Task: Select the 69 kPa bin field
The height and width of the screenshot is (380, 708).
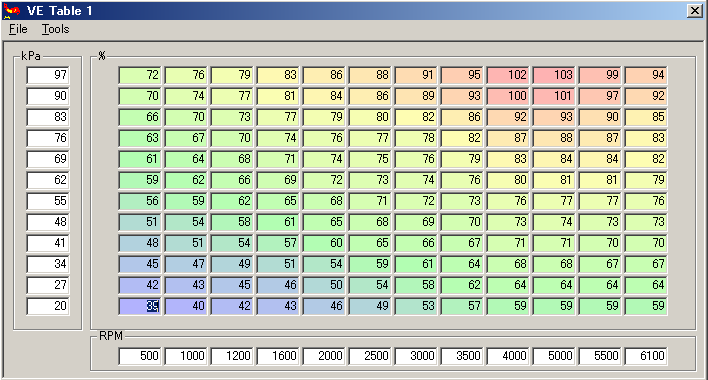Action: coord(48,159)
